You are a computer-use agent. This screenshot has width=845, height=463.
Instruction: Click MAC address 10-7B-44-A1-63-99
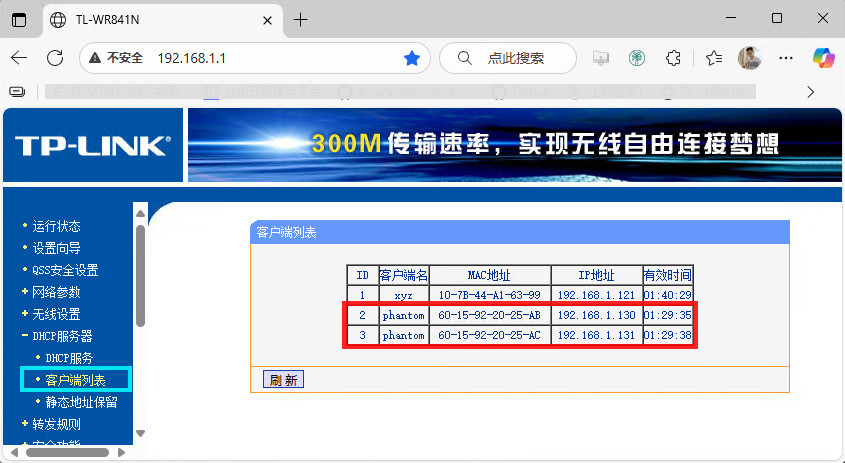click(x=489, y=295)
